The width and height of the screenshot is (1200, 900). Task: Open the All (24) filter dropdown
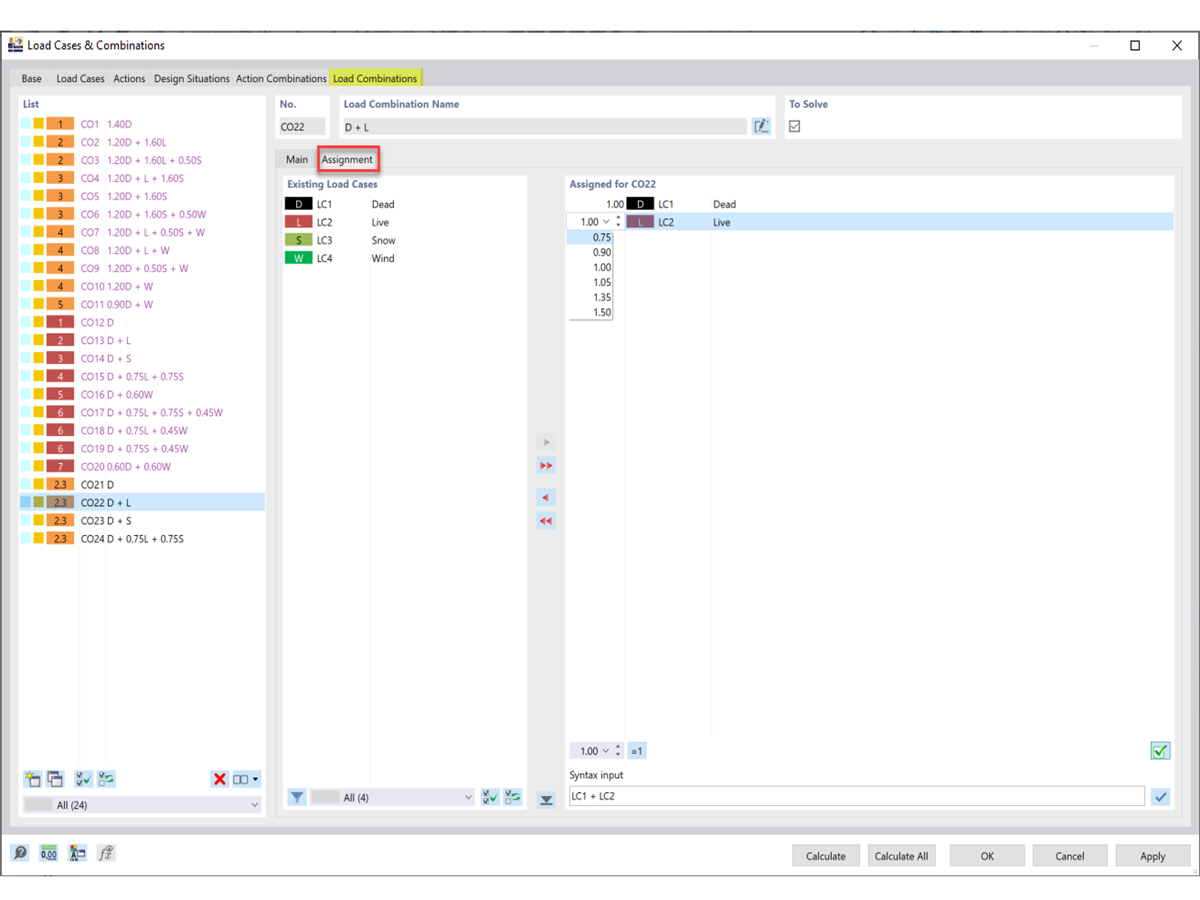142,805
